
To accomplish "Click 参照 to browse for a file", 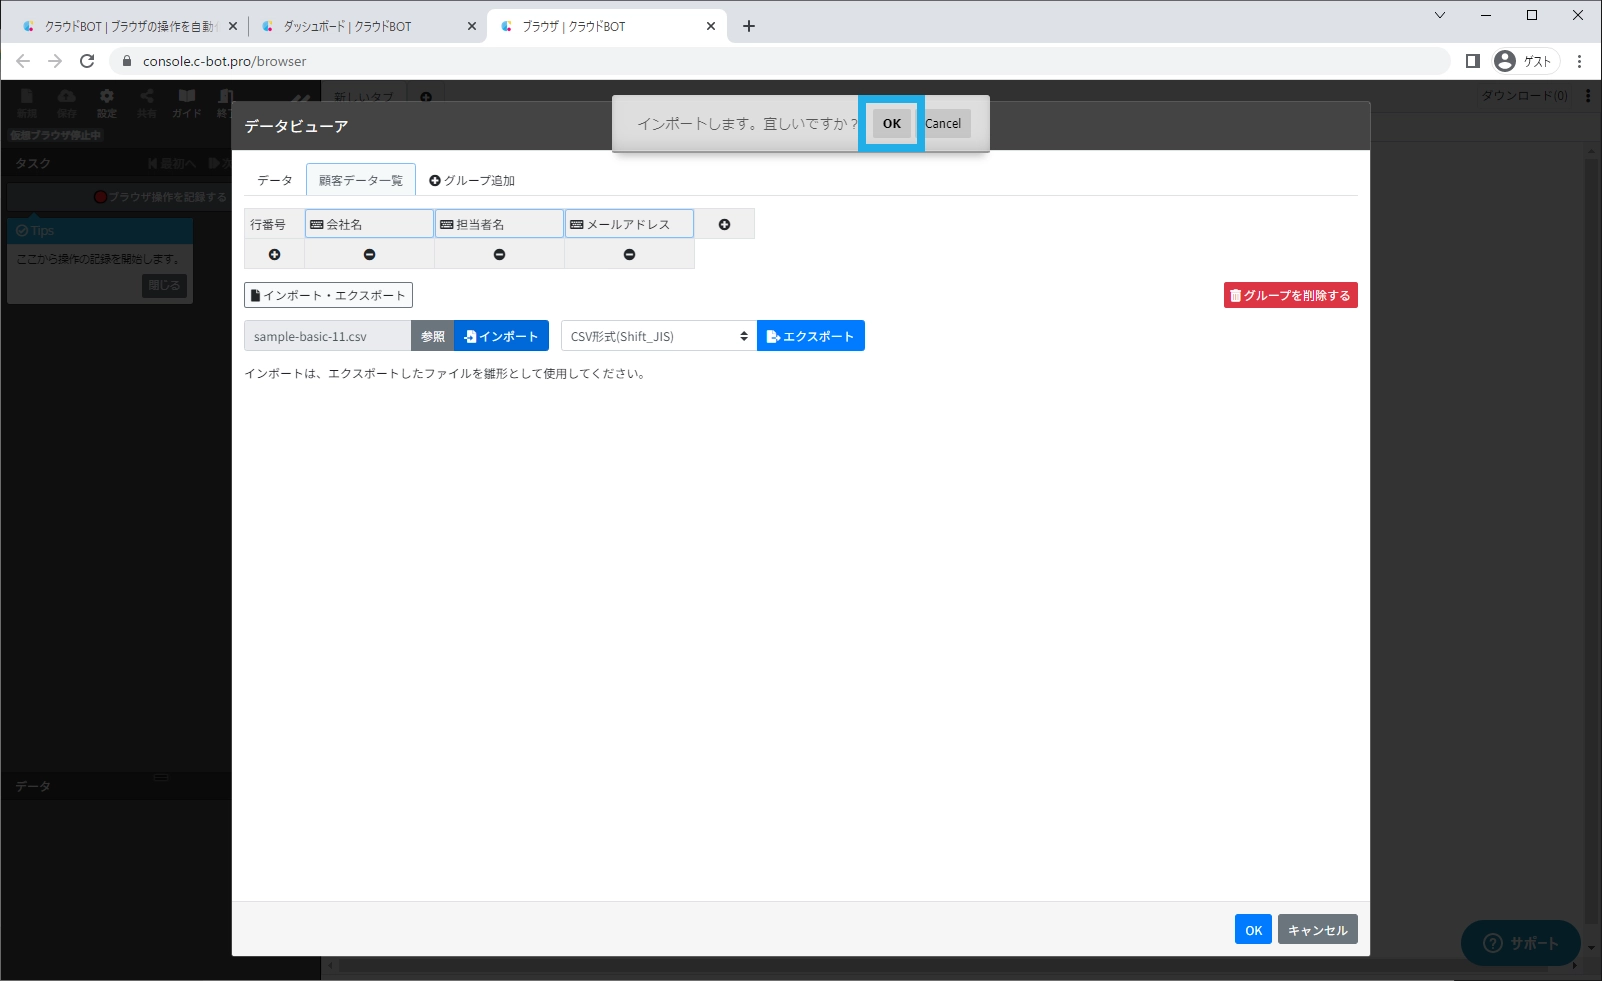I will [x=432, y=336].
